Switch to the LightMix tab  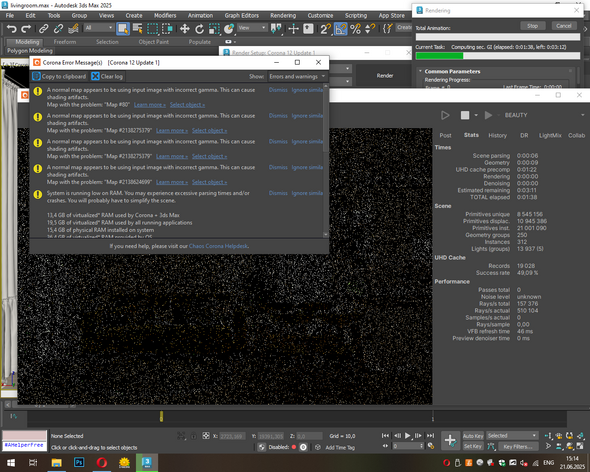[x=550, y=136]
